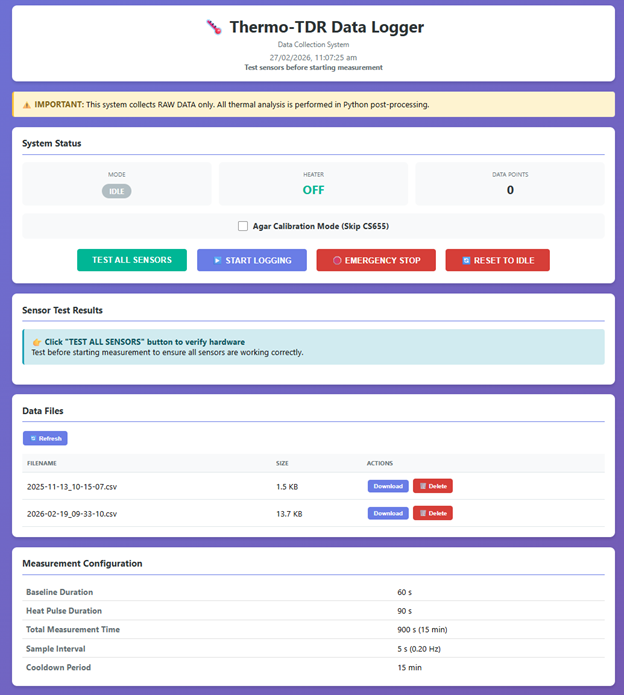Click the trash icon for 2026-02-19_09-33-10.csv
This screenshot has width=624, height=695.
423,513
